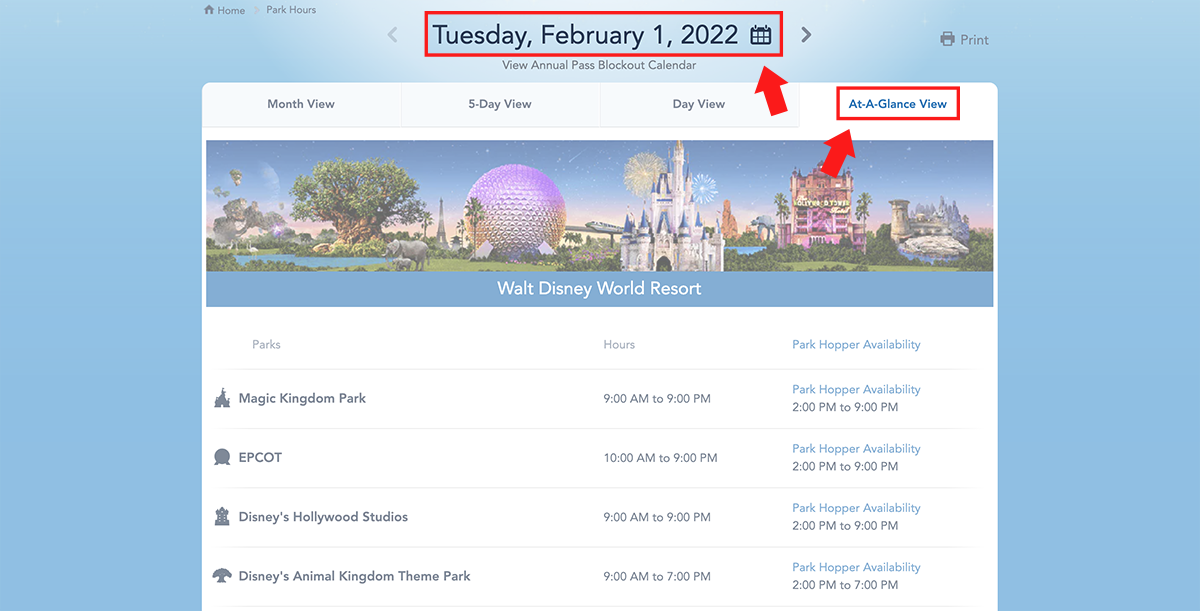1200x611 pixels.
Task: Open Hollywood Studios' Park Hopper Availability link
Action: pos(856,507)
